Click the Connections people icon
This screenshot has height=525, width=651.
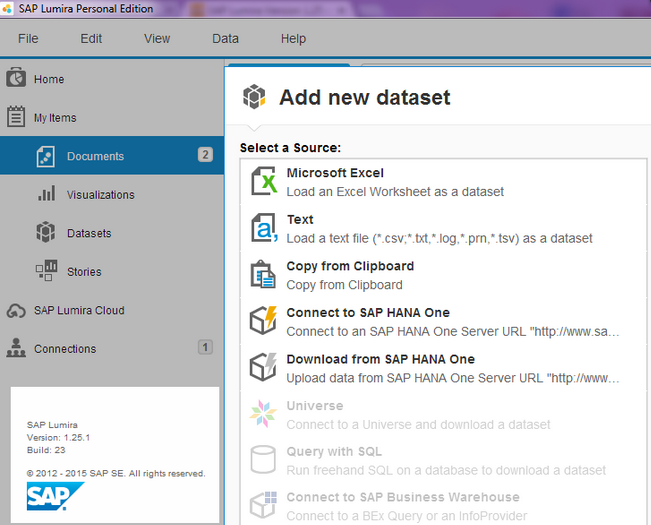coord(16,348)
